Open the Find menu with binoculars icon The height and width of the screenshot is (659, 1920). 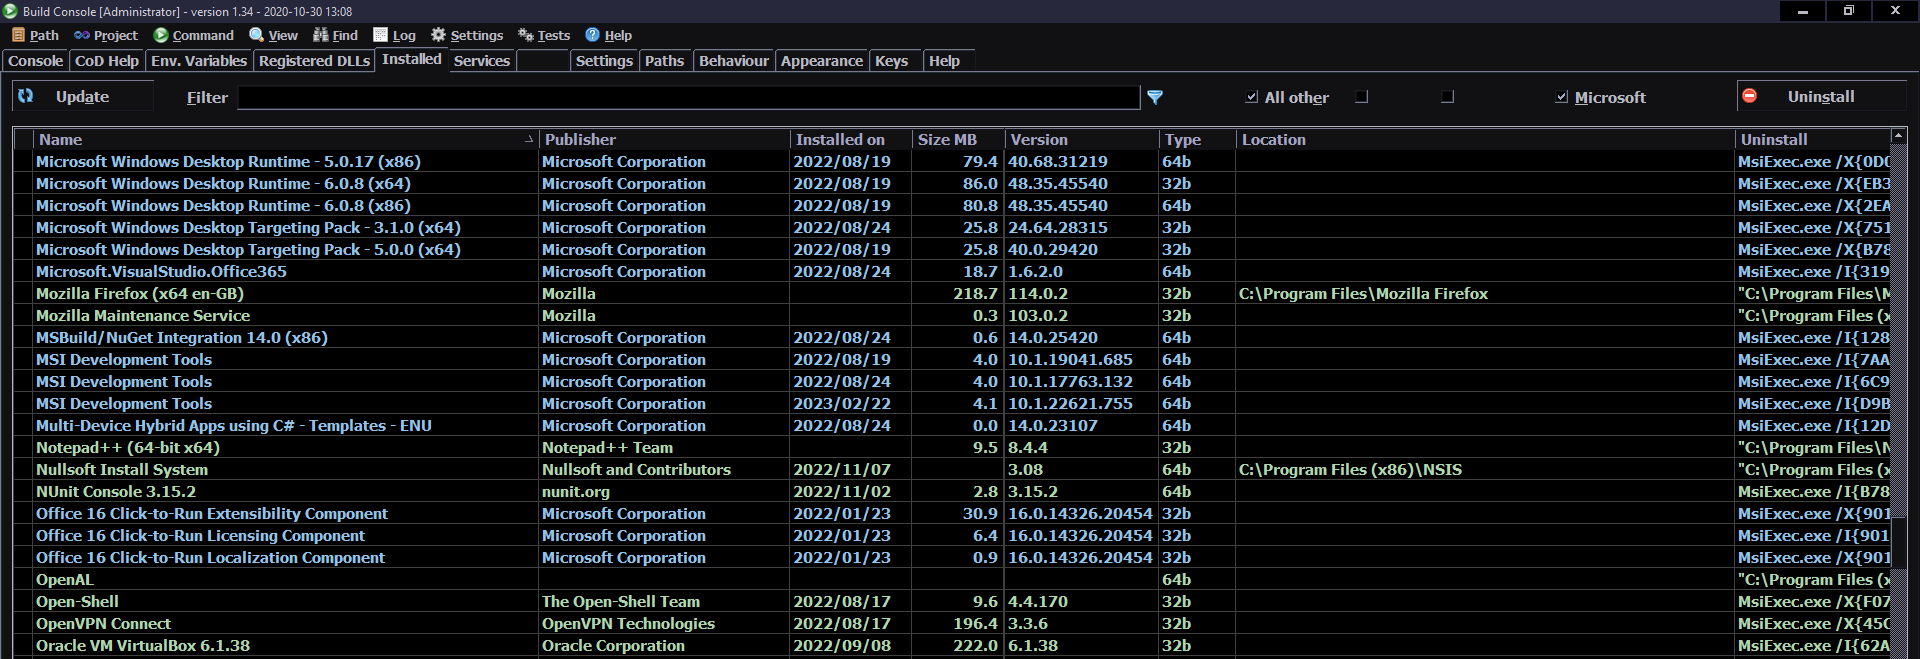click(x=335, y=35)
